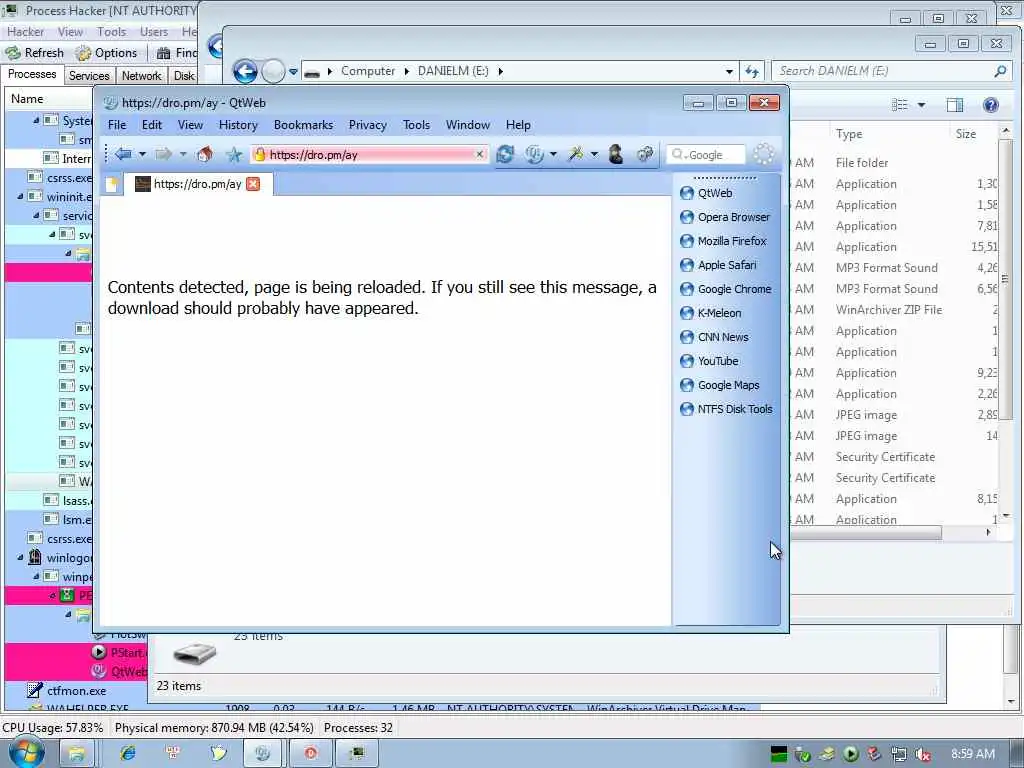Click the taskbar clock showing 8:59 AM

973,754
